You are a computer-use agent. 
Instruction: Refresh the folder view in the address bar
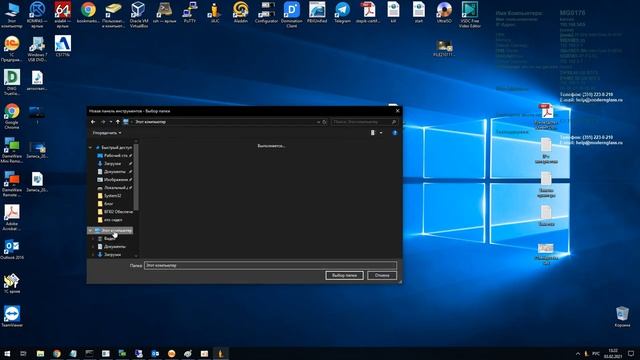pyautogui.click(x=324, y=122)
